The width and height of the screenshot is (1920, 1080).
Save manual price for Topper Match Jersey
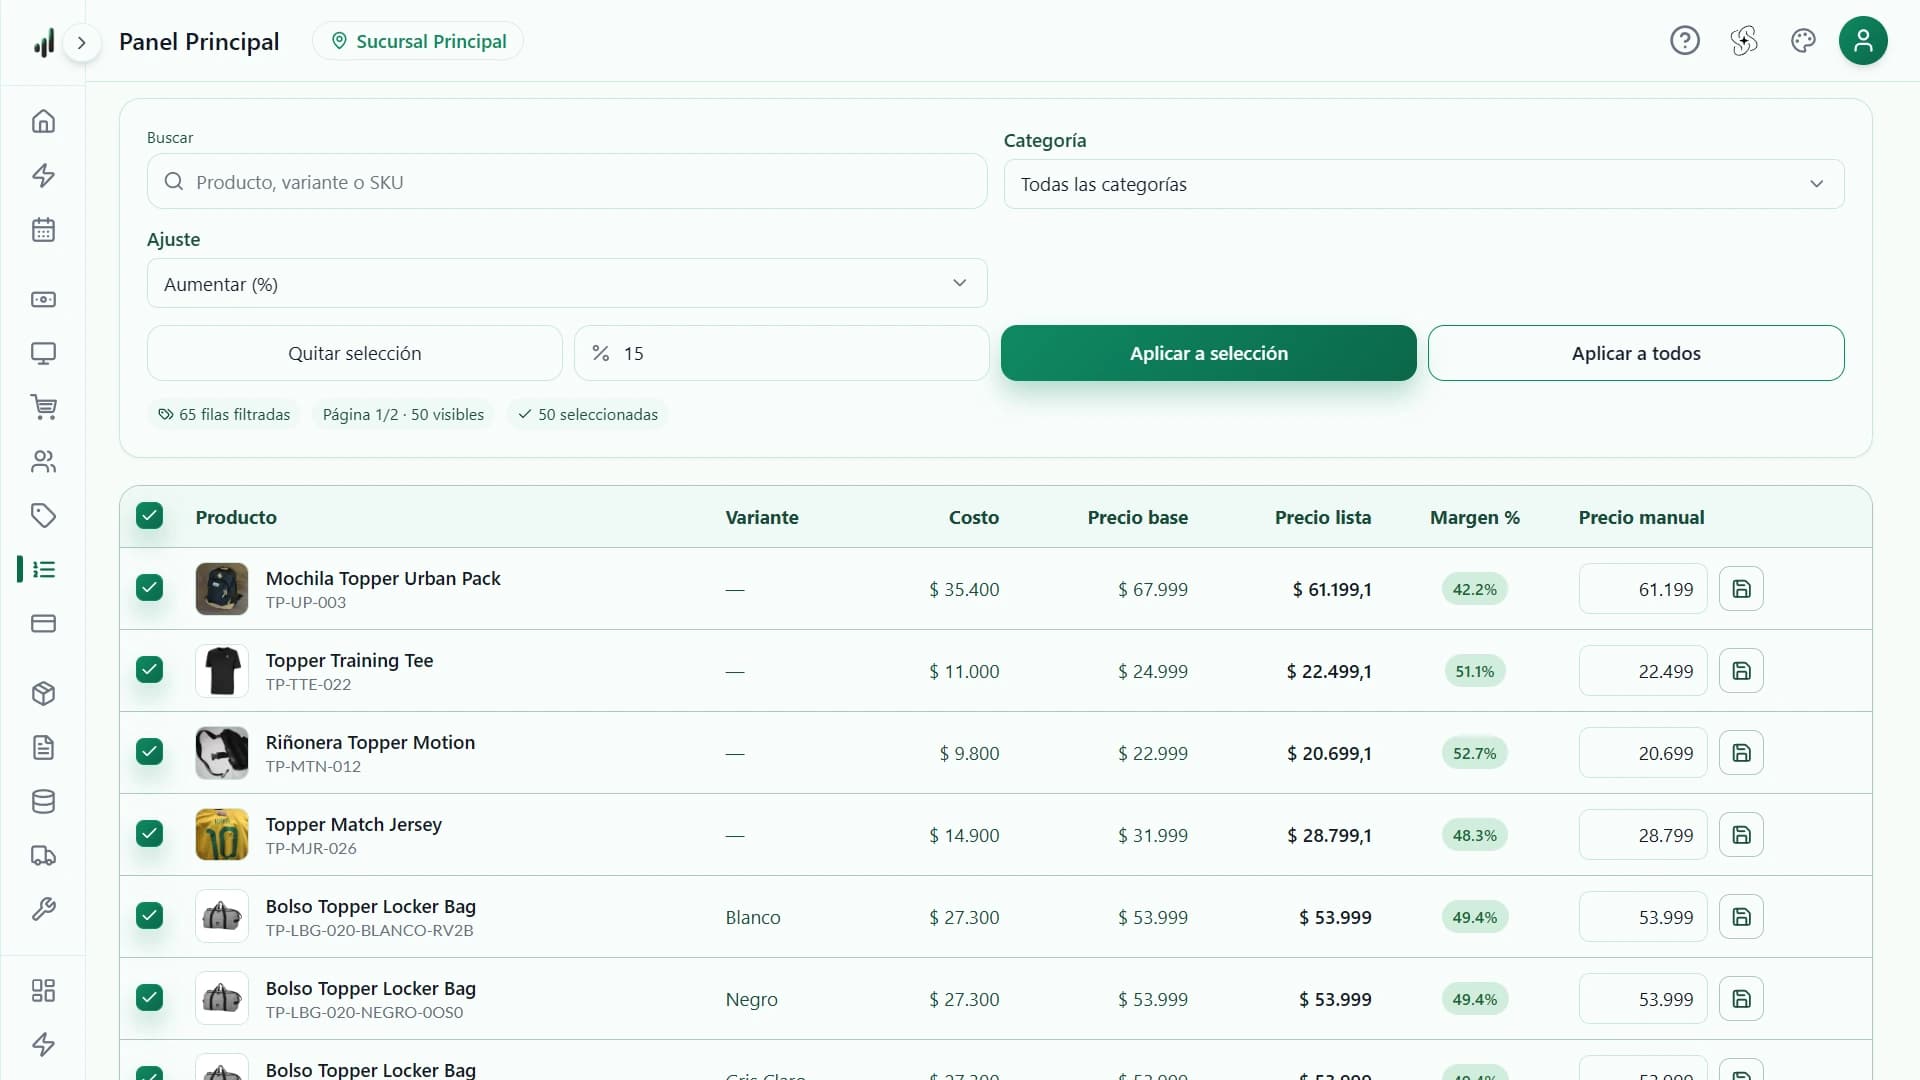click(1741, 835)
